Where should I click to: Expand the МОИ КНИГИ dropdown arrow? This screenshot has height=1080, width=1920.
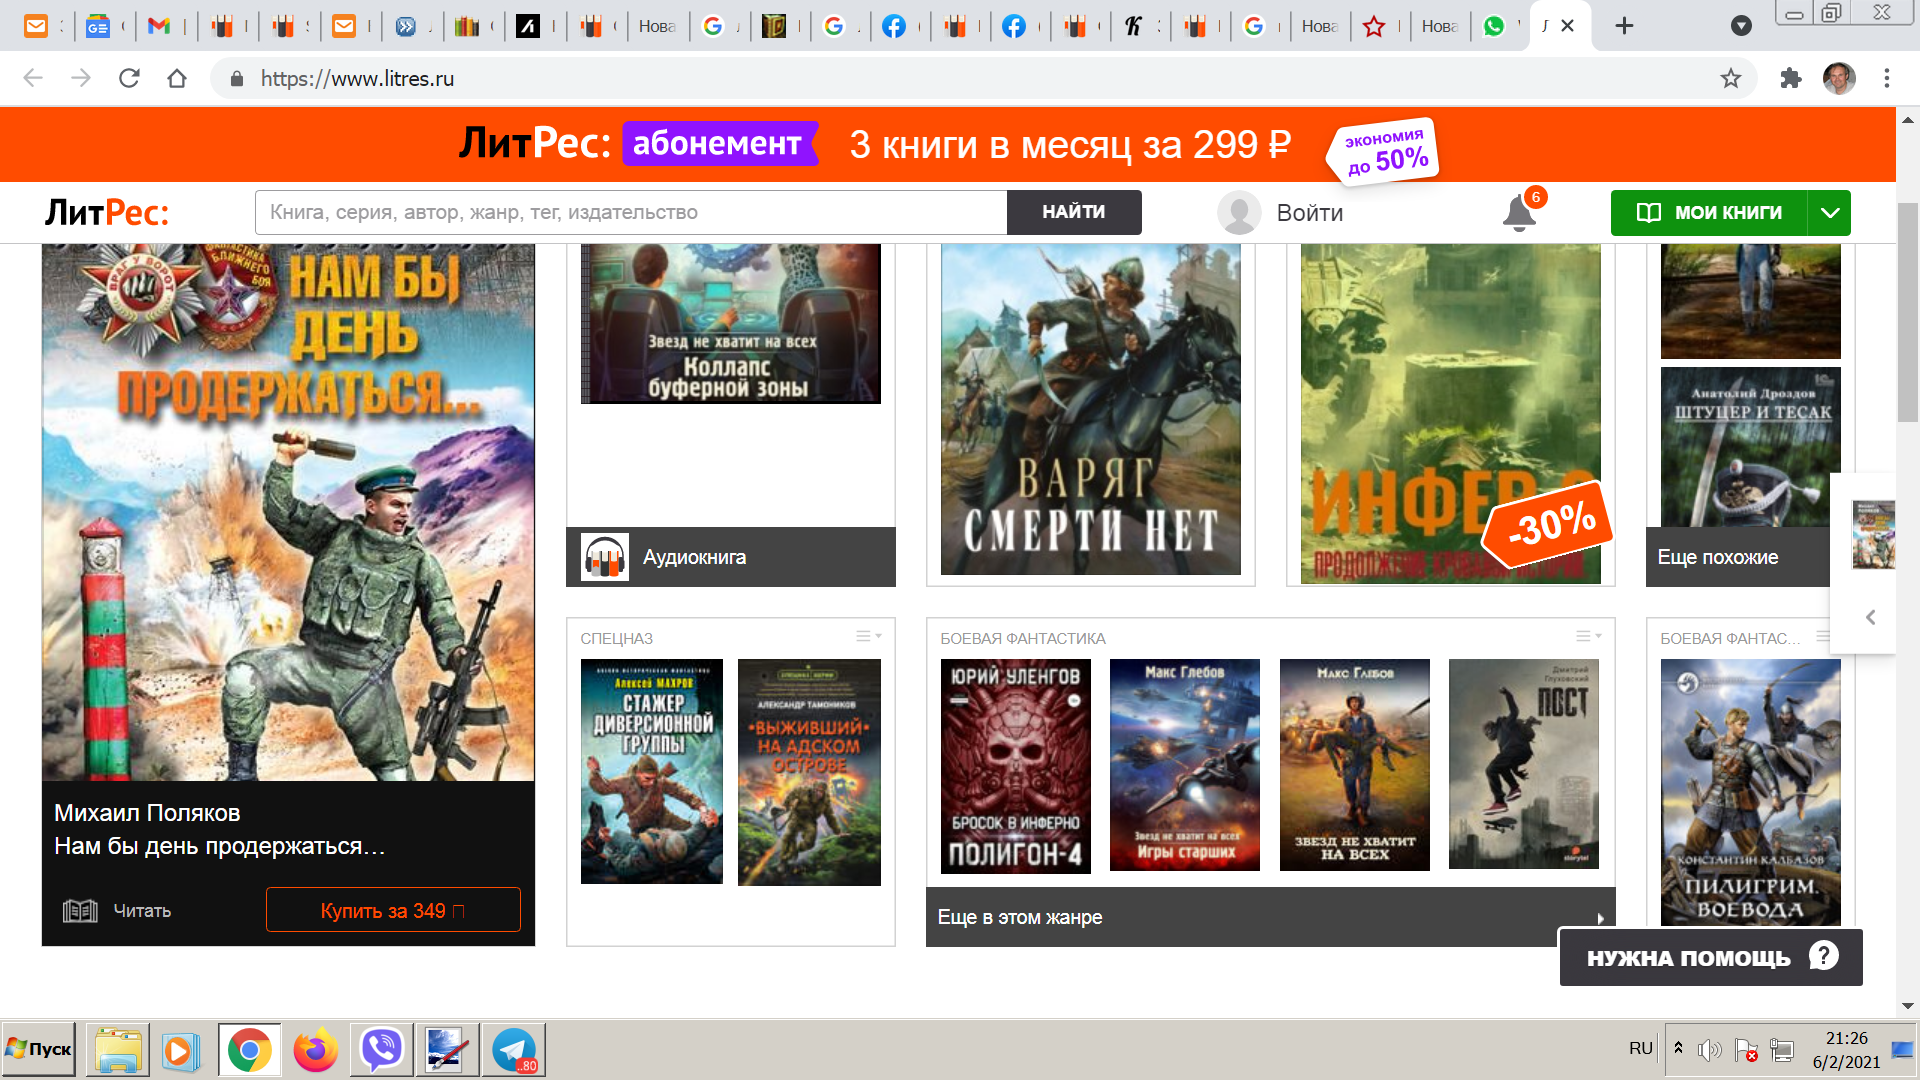1830,213
